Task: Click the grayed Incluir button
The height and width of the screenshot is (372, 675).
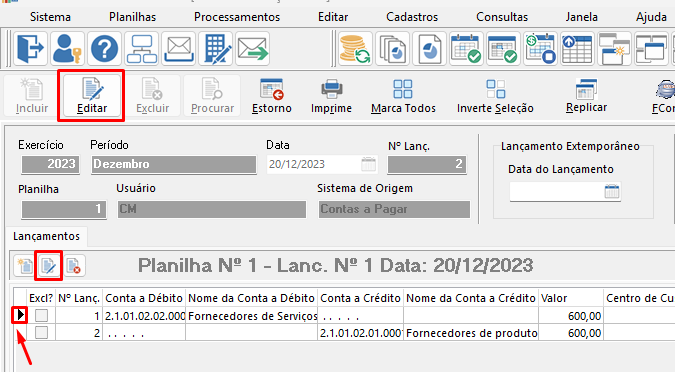Action: [32, 96]
